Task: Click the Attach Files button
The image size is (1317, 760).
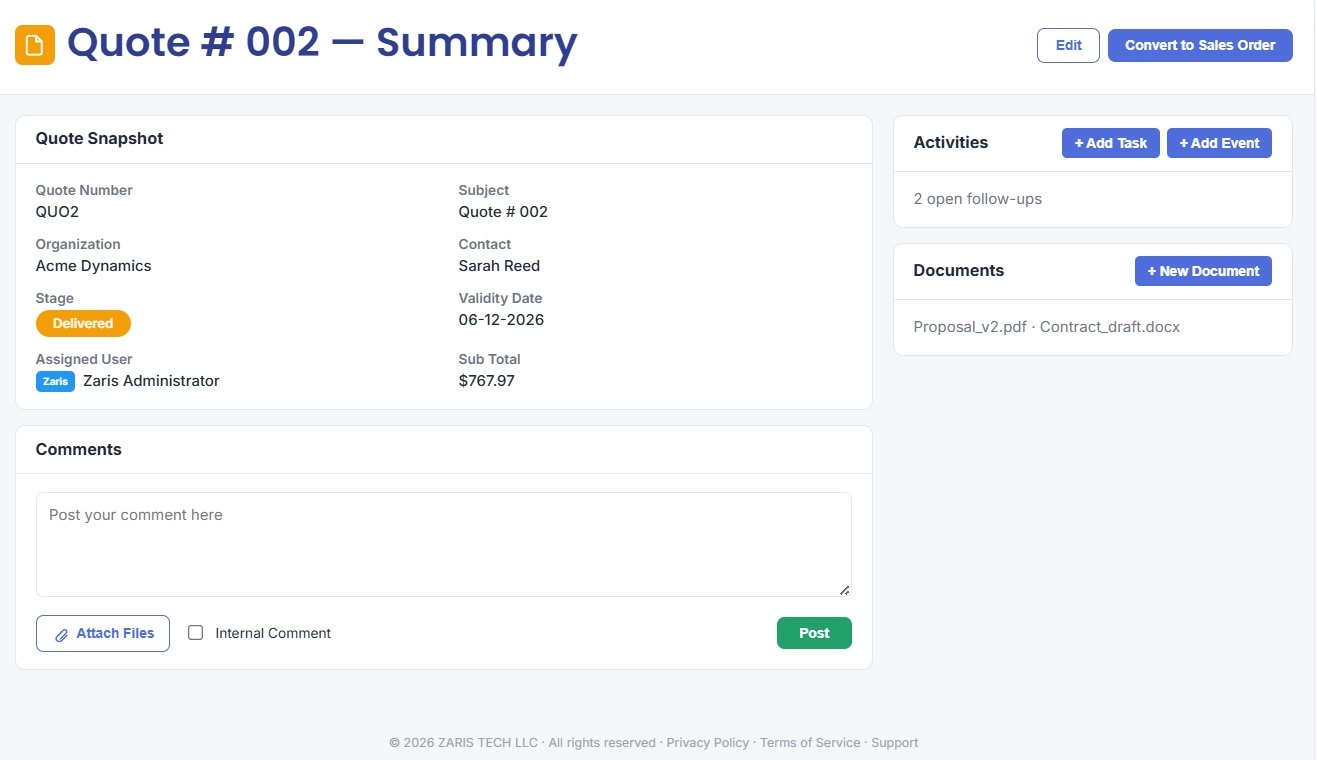Action: pyautogui.click(x=103, y=633)
